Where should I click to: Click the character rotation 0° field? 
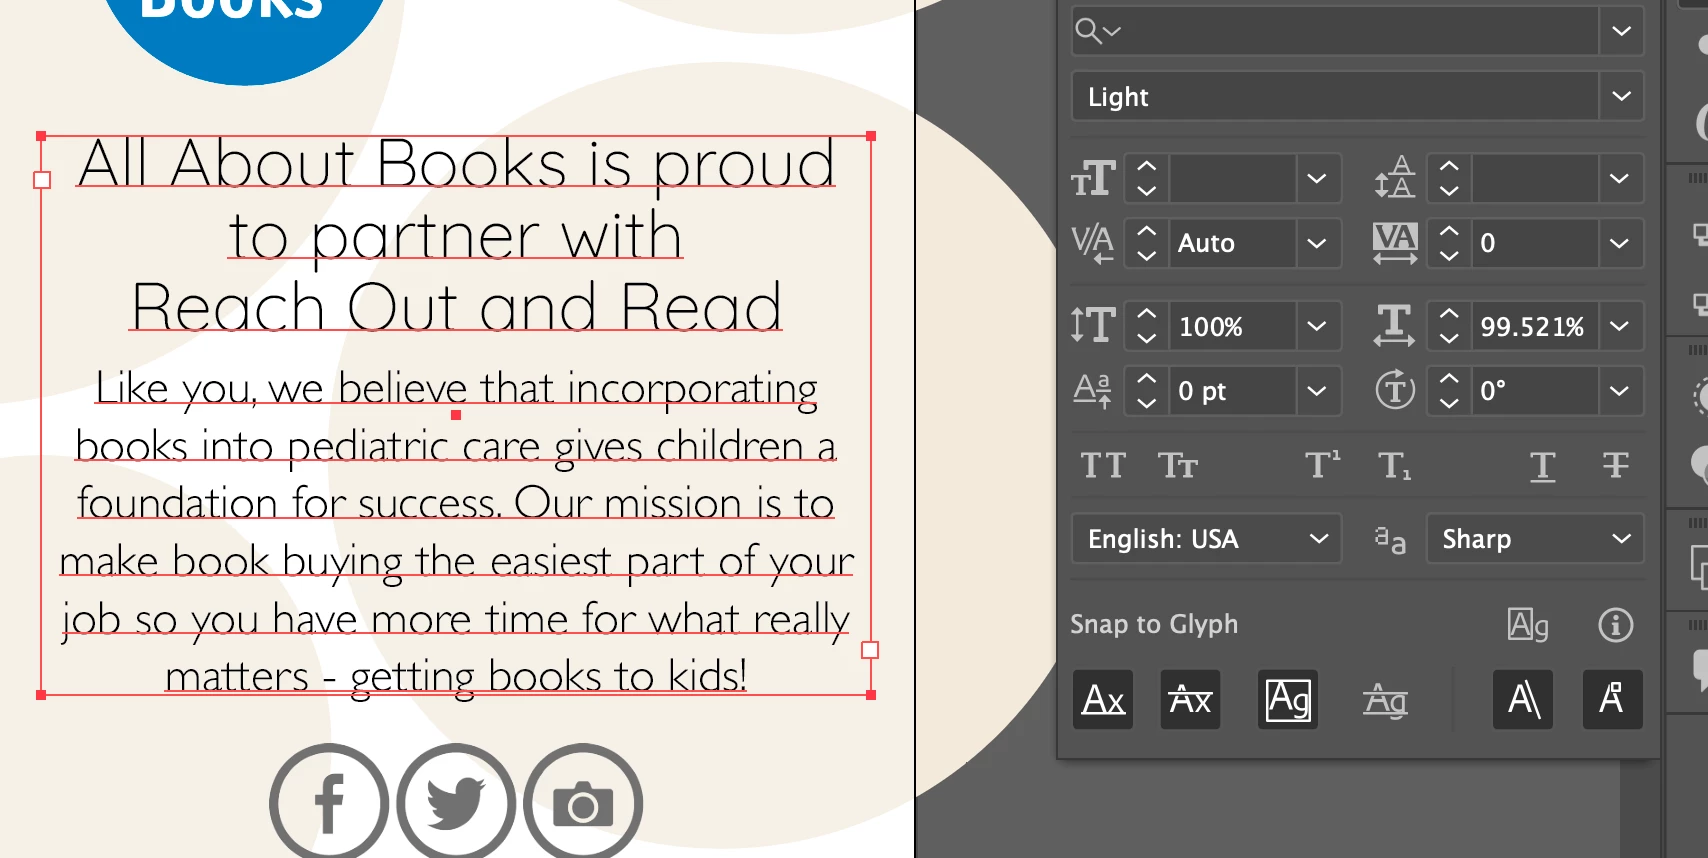coord(1535,391)
